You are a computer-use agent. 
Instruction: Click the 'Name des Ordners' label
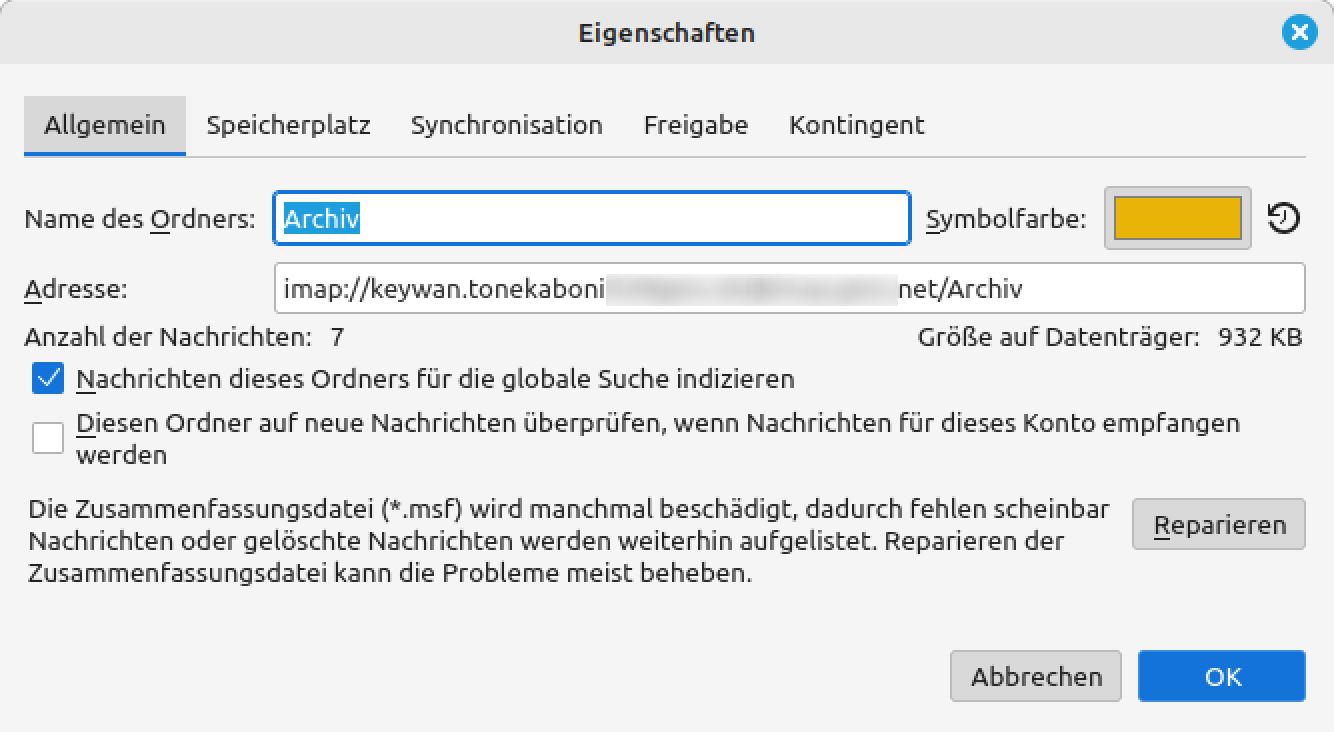click(139, 219)
